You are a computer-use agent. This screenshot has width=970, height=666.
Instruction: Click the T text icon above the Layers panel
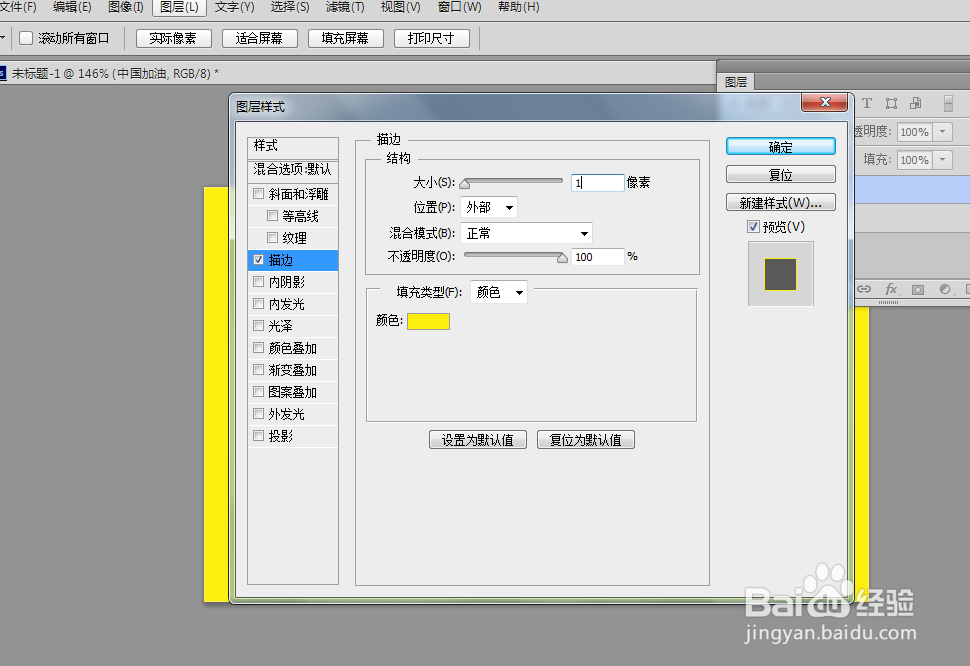(x=866, y=102)
